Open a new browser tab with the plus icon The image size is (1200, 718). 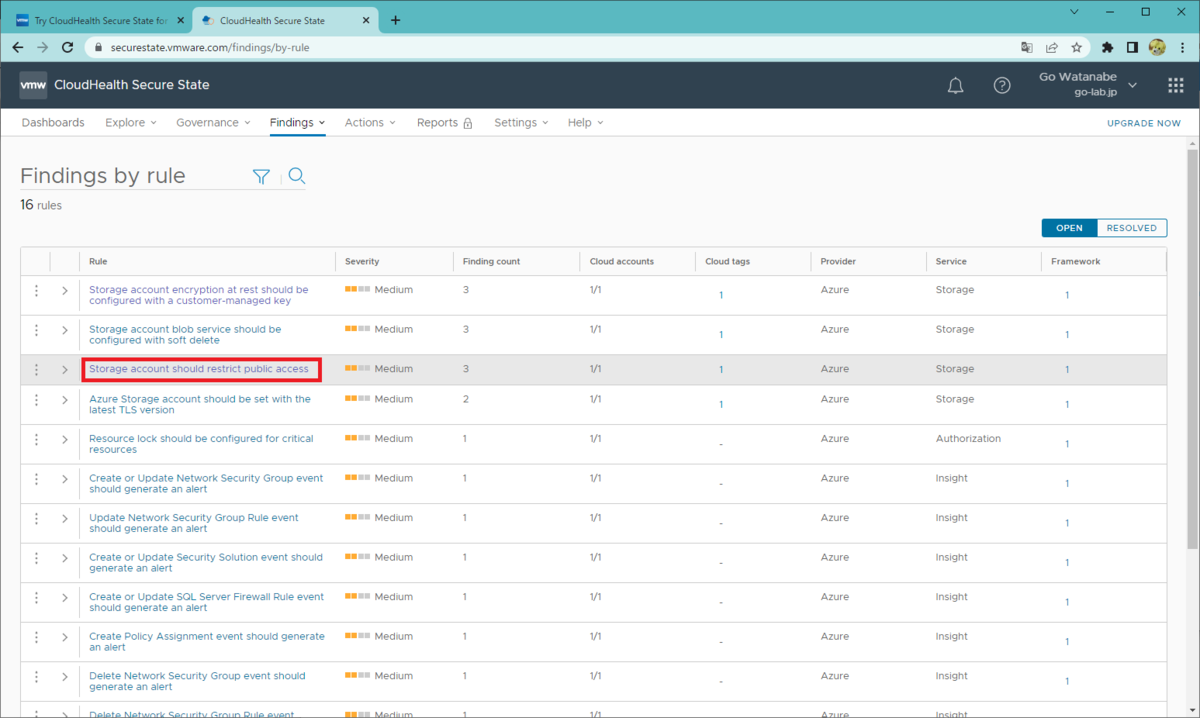pyautogui.click(x=395, y=20)
